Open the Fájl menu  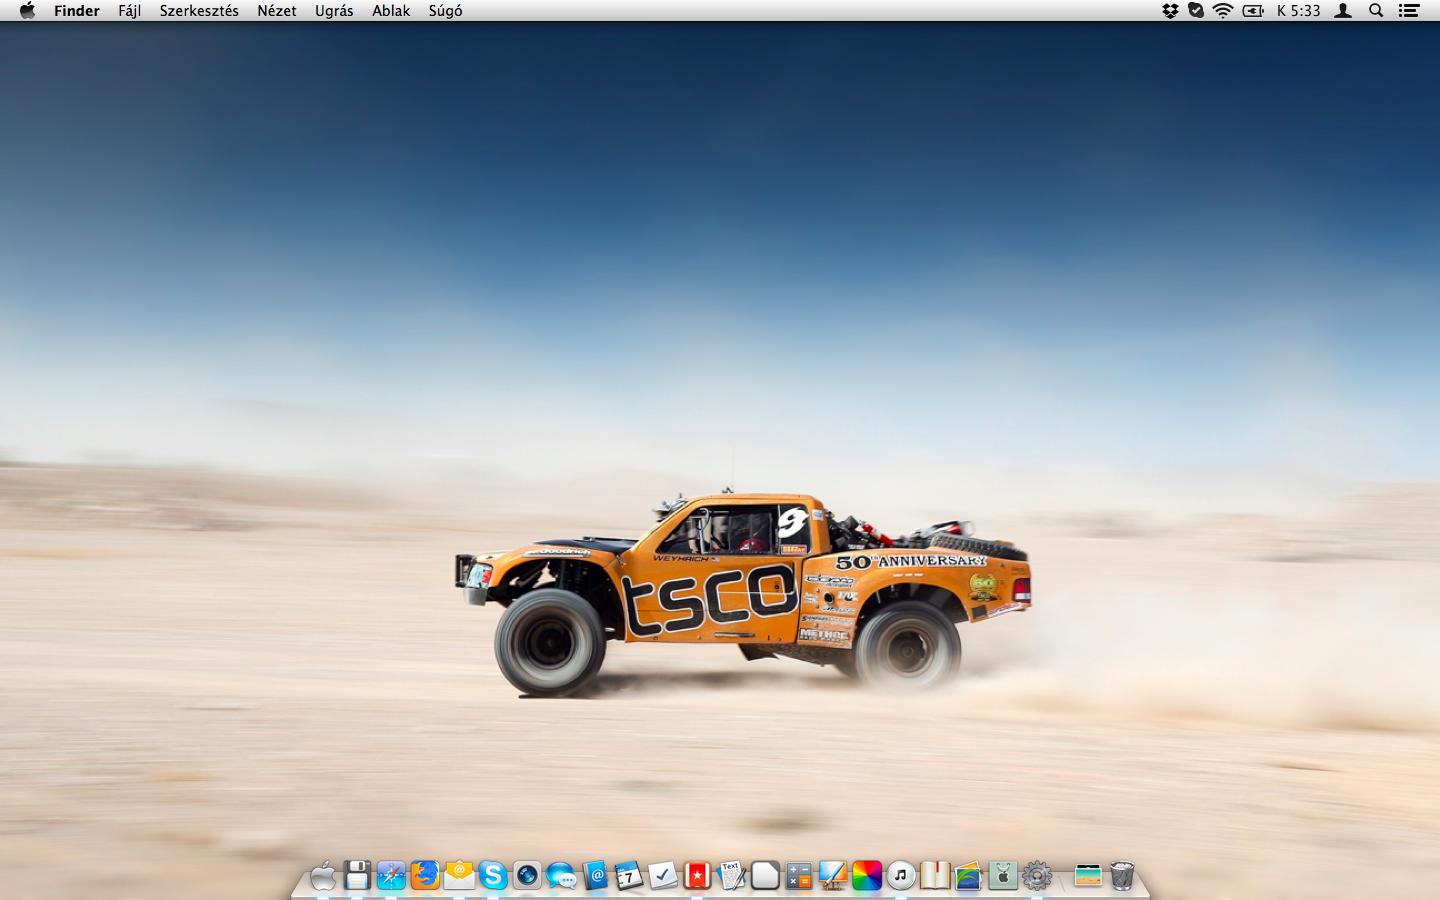coord(129,11)
